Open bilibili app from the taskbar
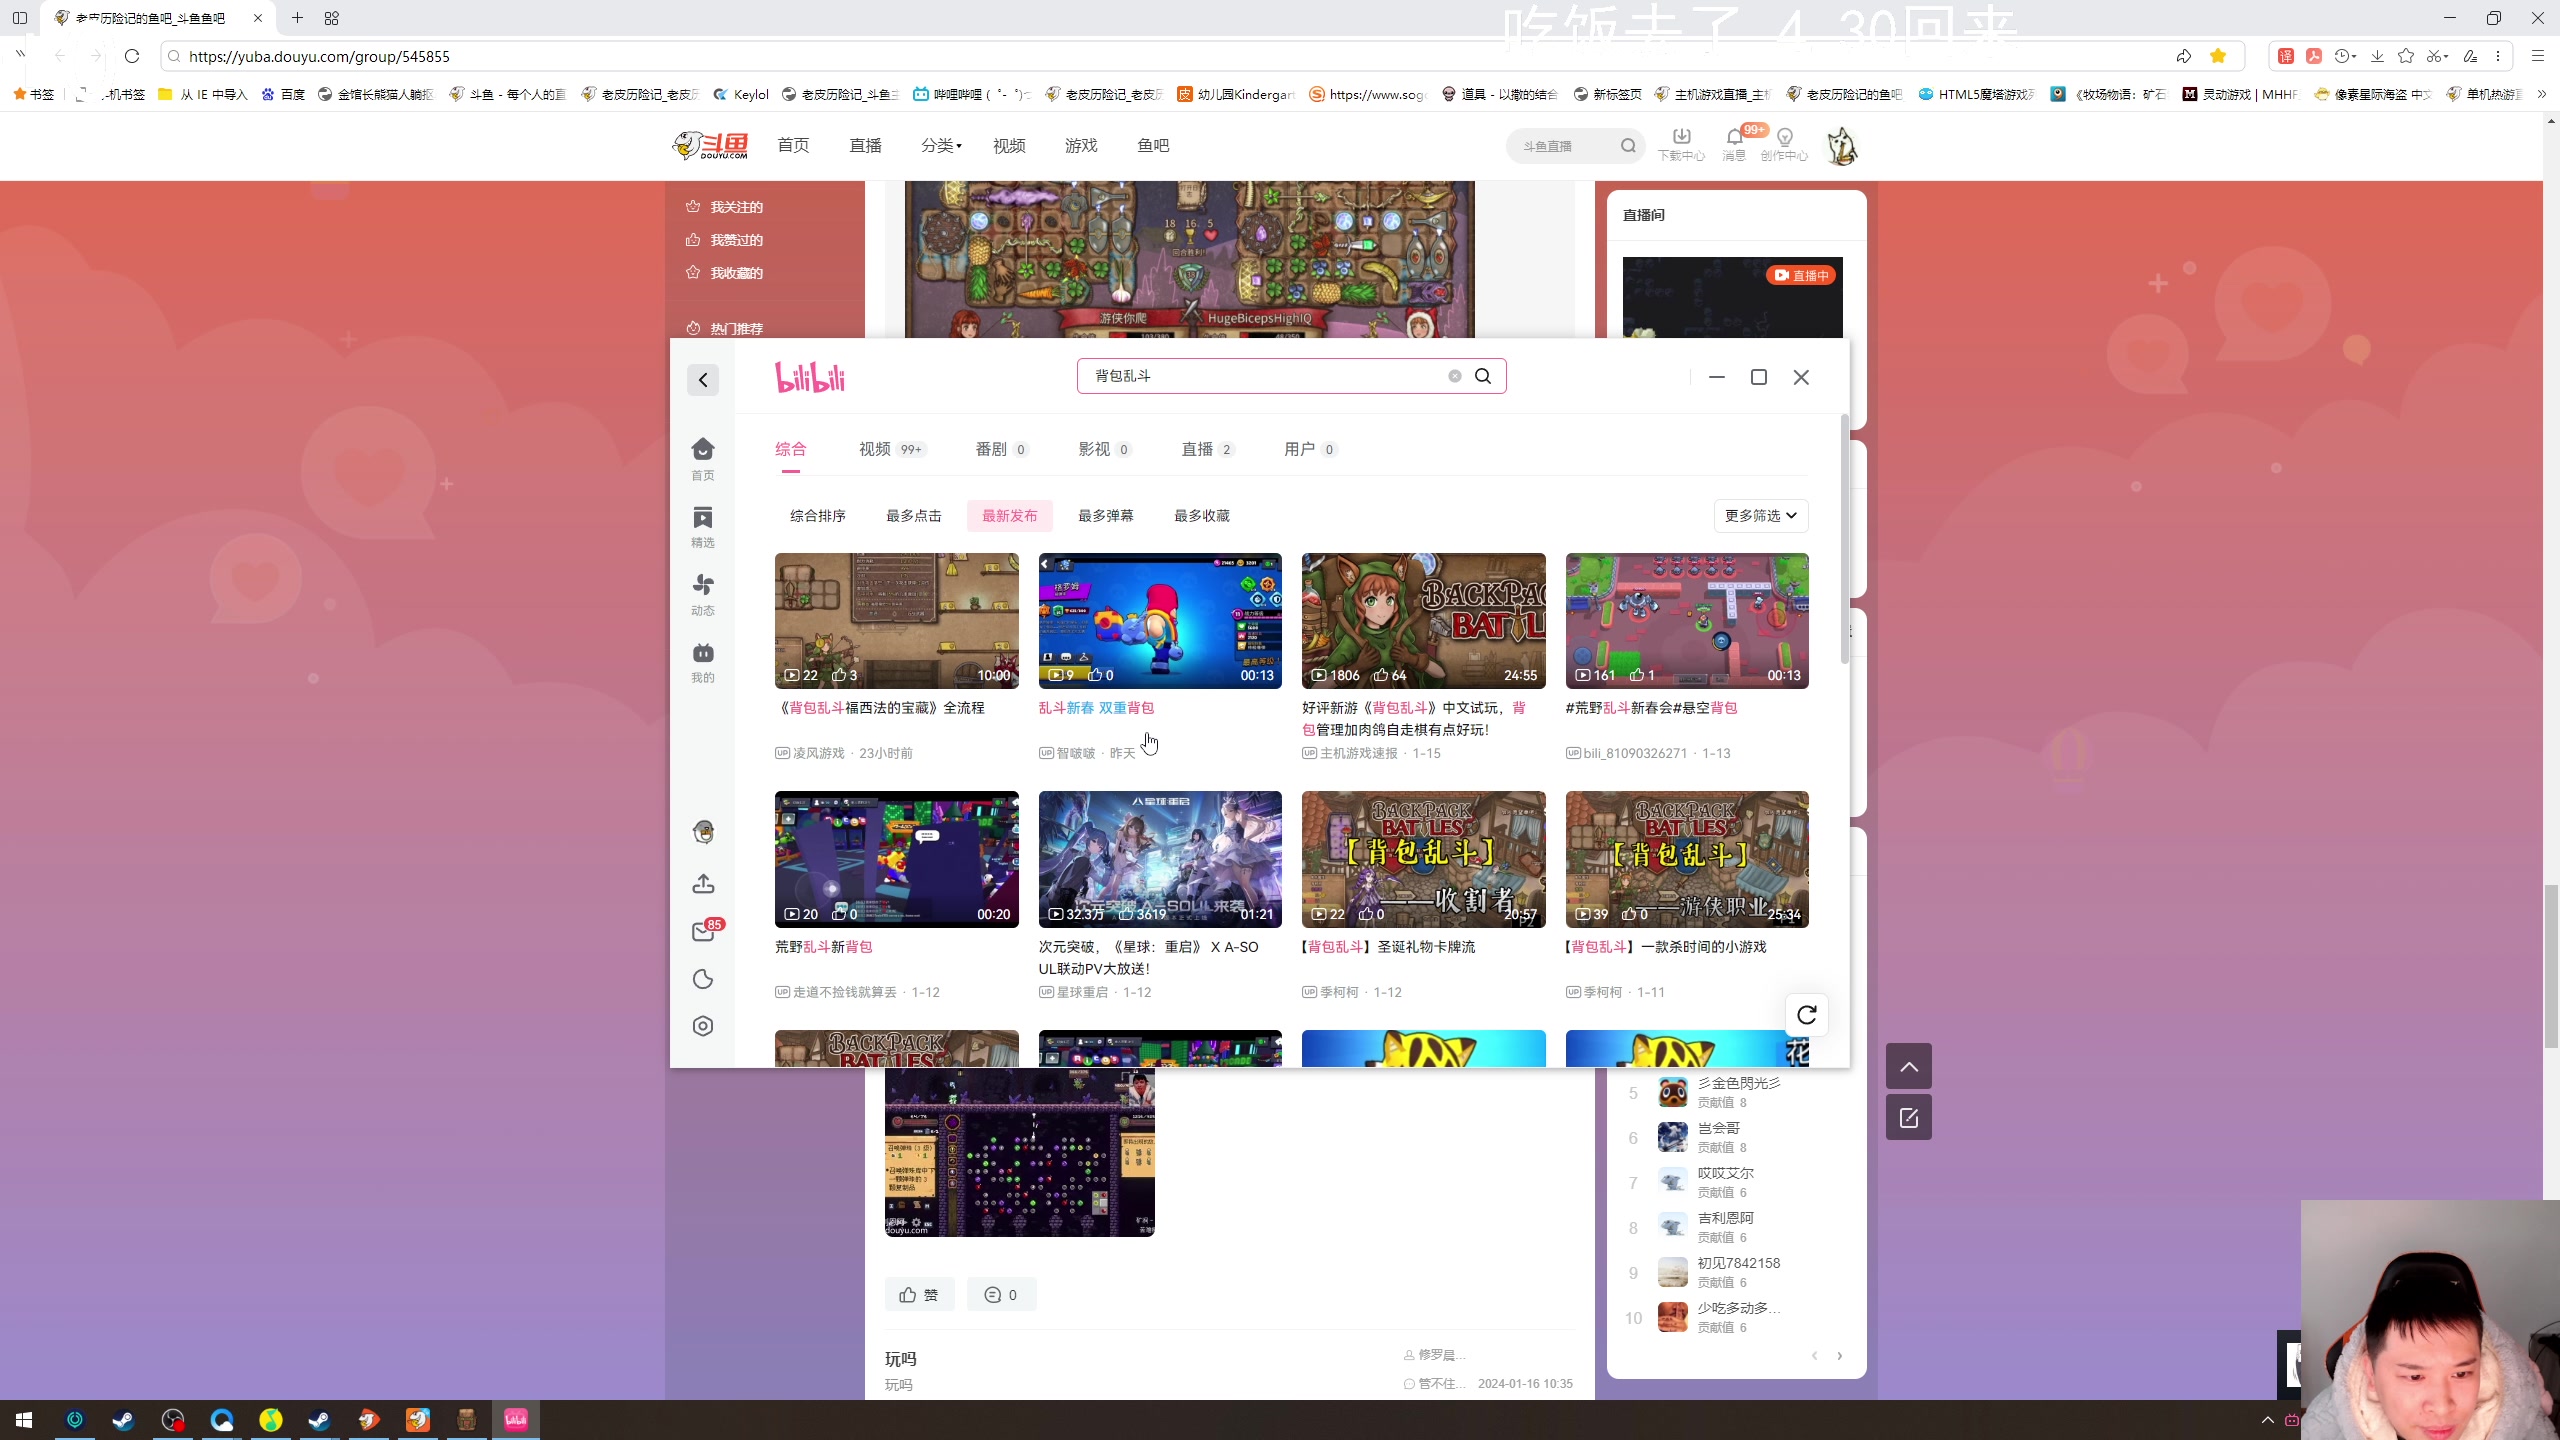This screenshot has width=2560, height=1440. click(x=516, y=1420)
